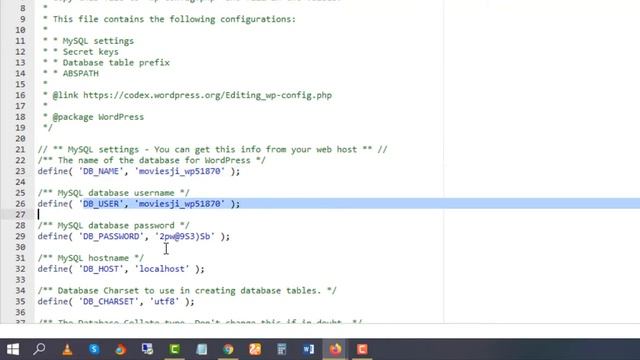Click line number 29 in the gutter
Screen dimensions: 640x360
click(20, 236)
